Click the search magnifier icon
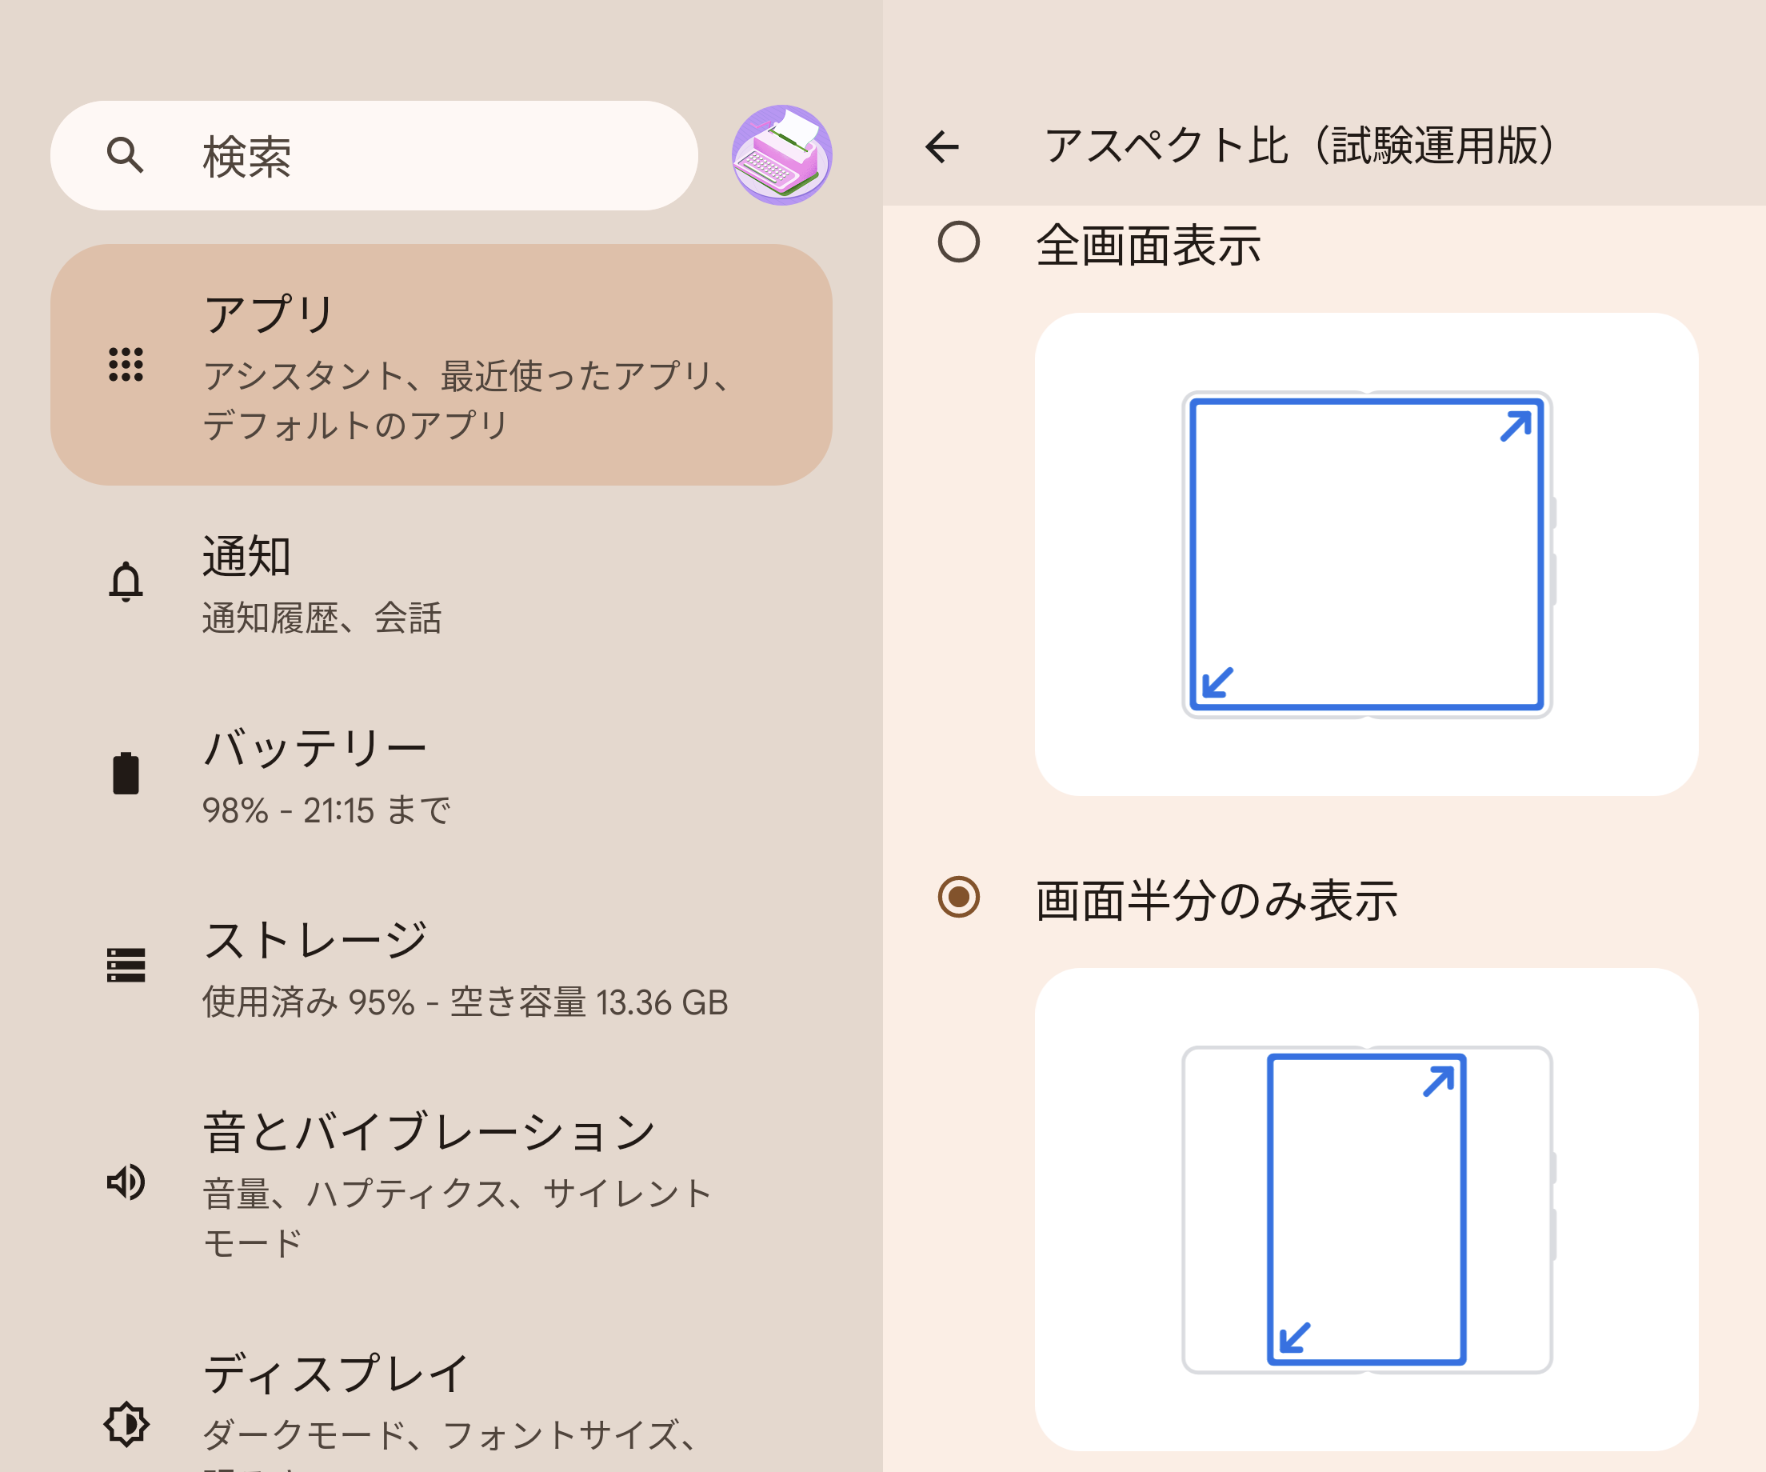 point(125,156)
